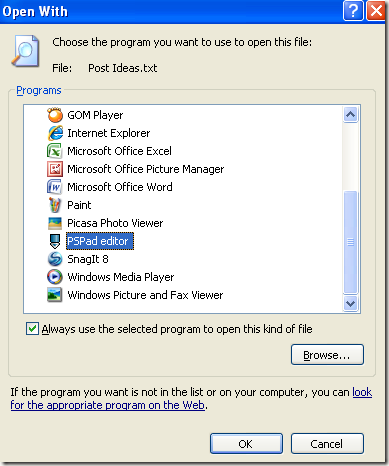Select the GOM Player icon

click(x=55, y=115)
